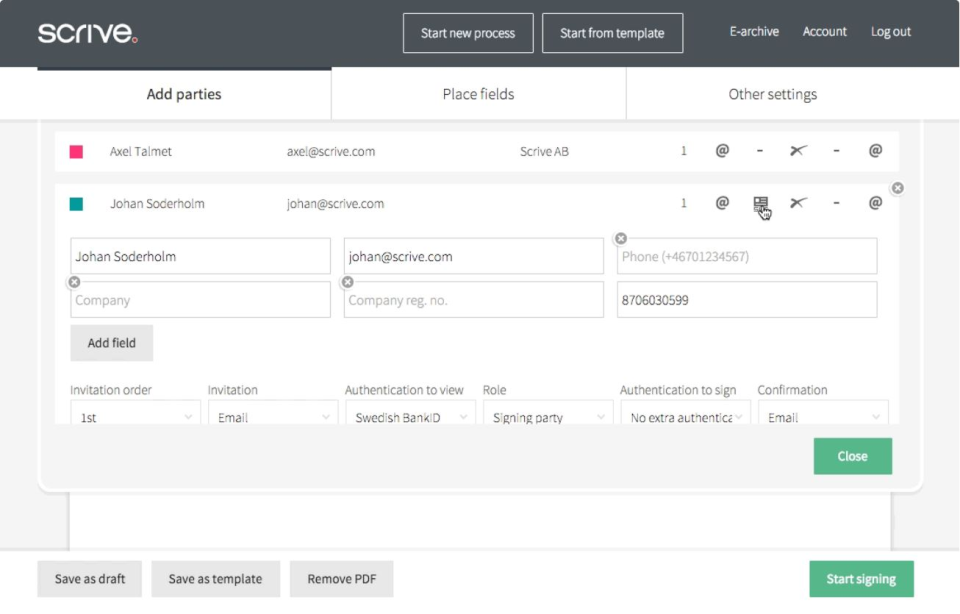The width and height of the screenshot is (960, 614).
Task: Click the empty Company input field
Action: pyautogui.click(x=200, y=299)
